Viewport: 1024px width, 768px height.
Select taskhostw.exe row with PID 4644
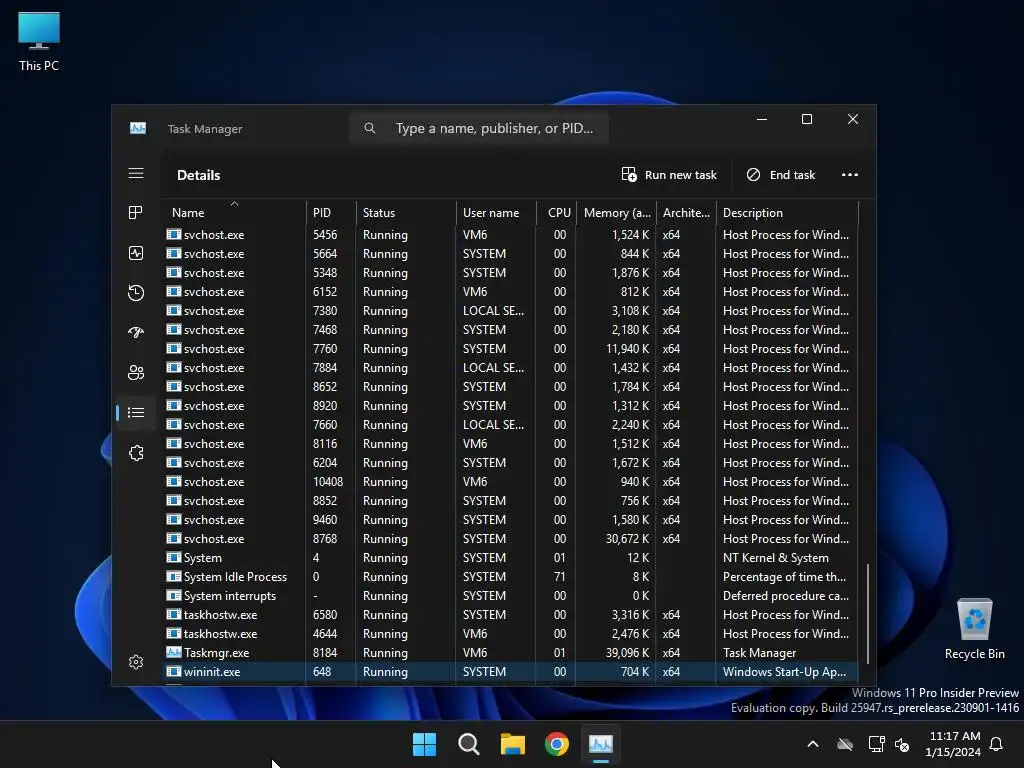point(510,633)
